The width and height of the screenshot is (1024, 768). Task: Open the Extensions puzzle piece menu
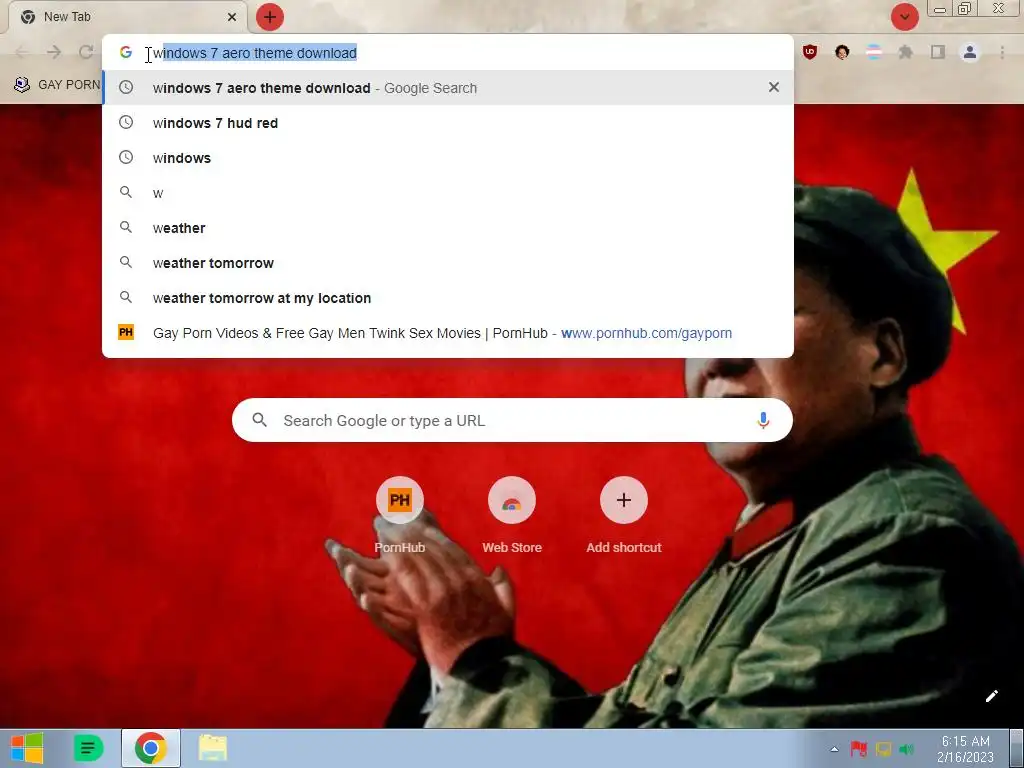pos(906,52)
